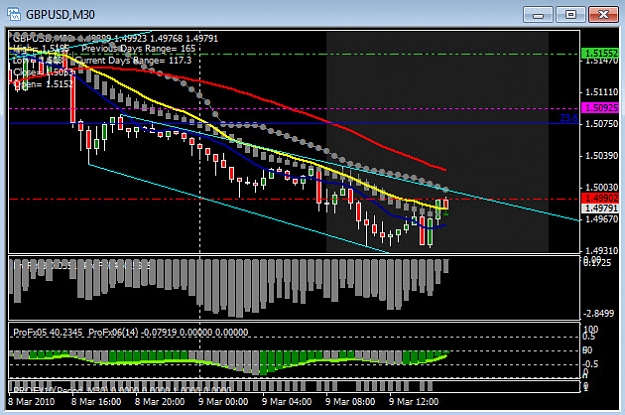Click the 9 Mar 08:00 time label
This screenshot has height=415, width=625.
pos(350,401)
